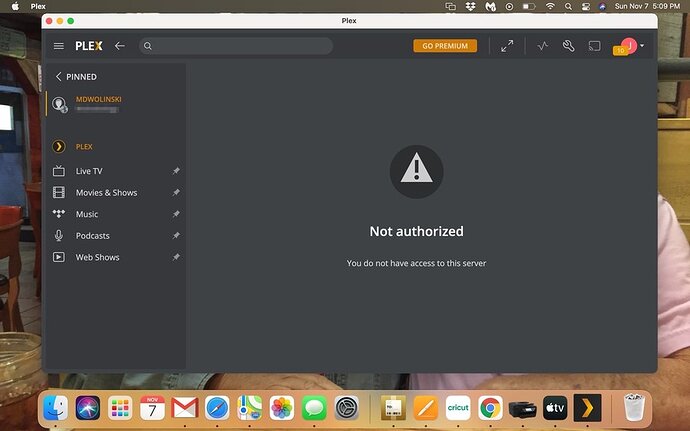Click the MDWOLINSKI server avatar icon
Viewport: 690px width, 431px height.
coord(59,104)
